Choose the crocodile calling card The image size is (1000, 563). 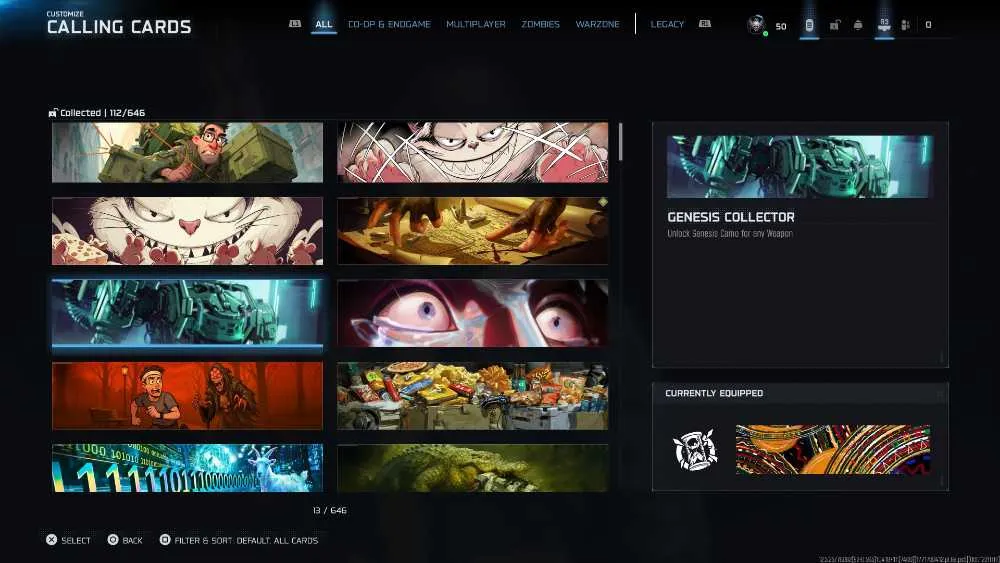(x=473, y=468)
